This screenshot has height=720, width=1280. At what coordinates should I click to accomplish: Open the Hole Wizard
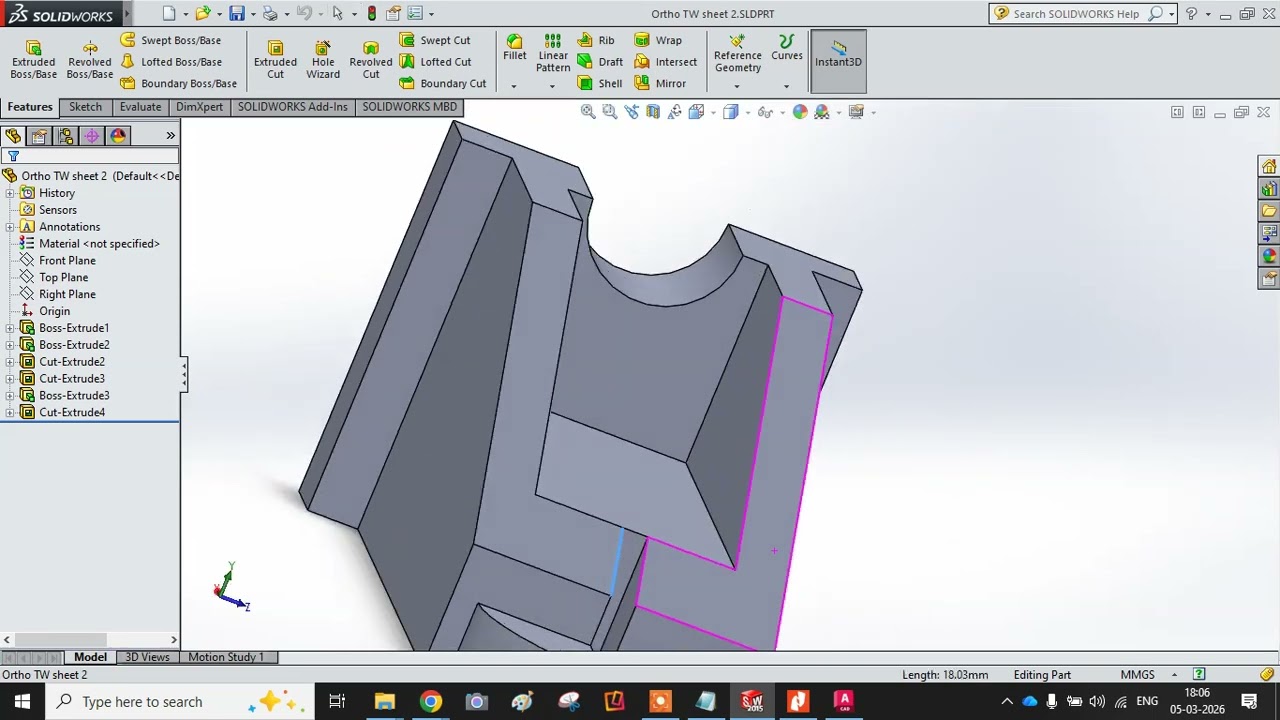click(x=323, y=60)
